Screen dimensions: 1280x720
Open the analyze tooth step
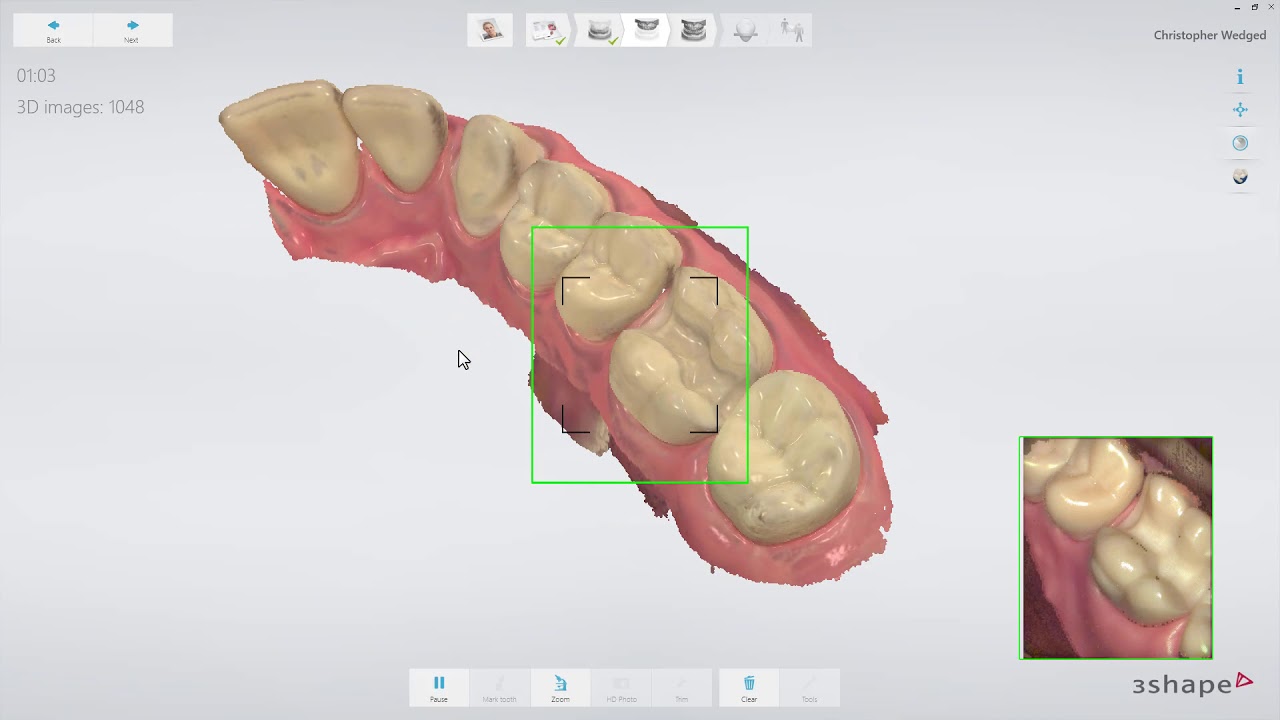[745, 30]
